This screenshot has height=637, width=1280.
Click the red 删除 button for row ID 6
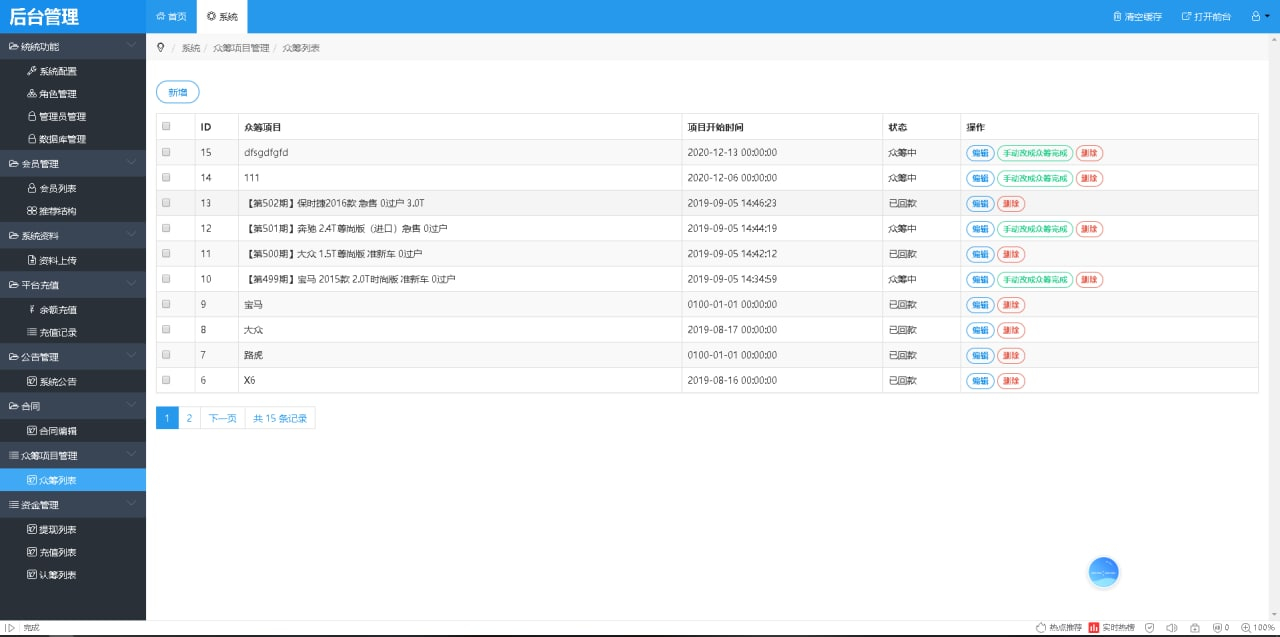point(1011,381)
